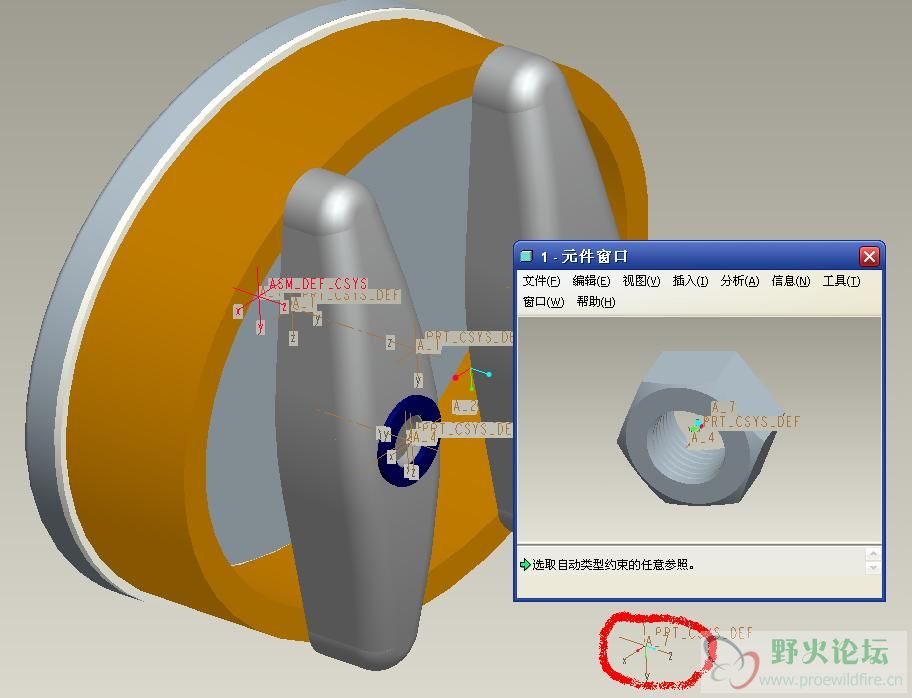Open the 视图(V) menu
The height and width of the screenshot is (698, 912).
click(x=641, y=281)
